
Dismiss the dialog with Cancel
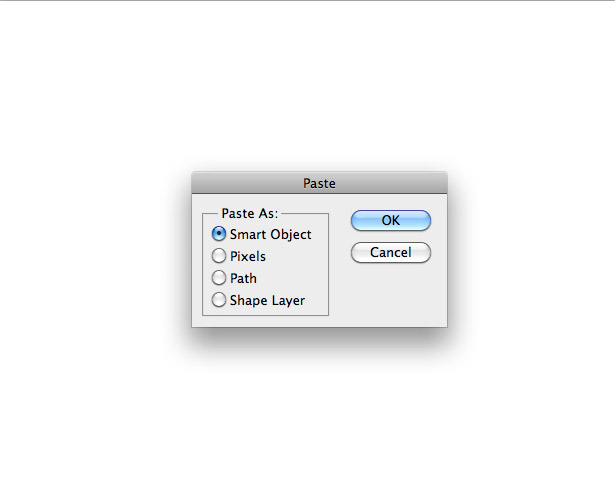[391, 252]
